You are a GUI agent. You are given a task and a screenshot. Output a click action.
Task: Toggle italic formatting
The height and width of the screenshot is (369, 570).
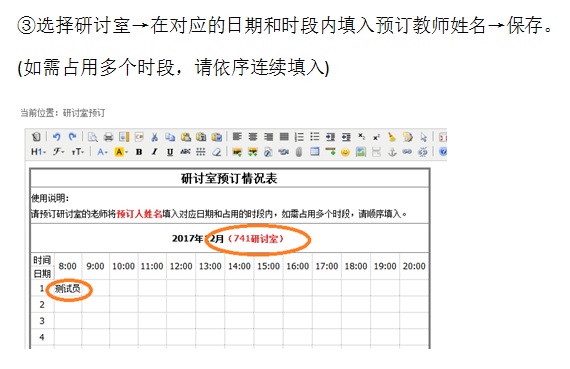point(154,152)
